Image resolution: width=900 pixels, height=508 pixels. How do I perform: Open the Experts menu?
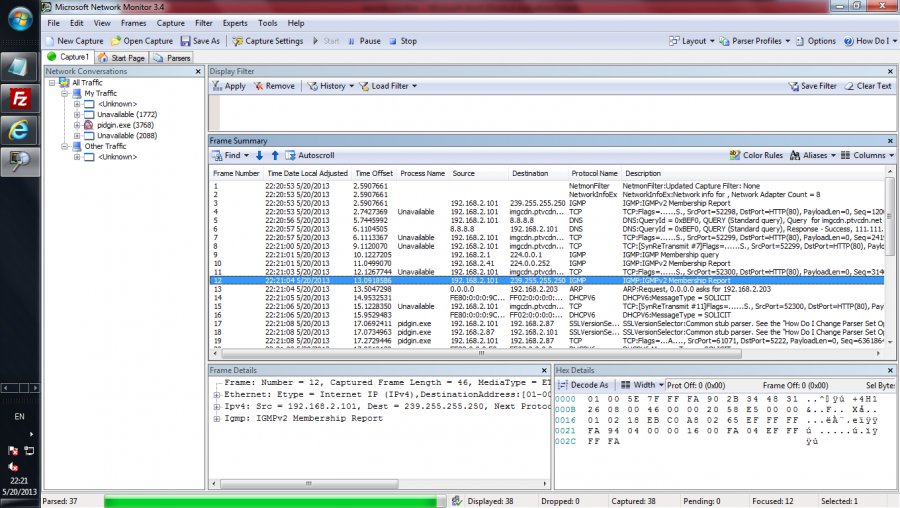tap(235, 23)
